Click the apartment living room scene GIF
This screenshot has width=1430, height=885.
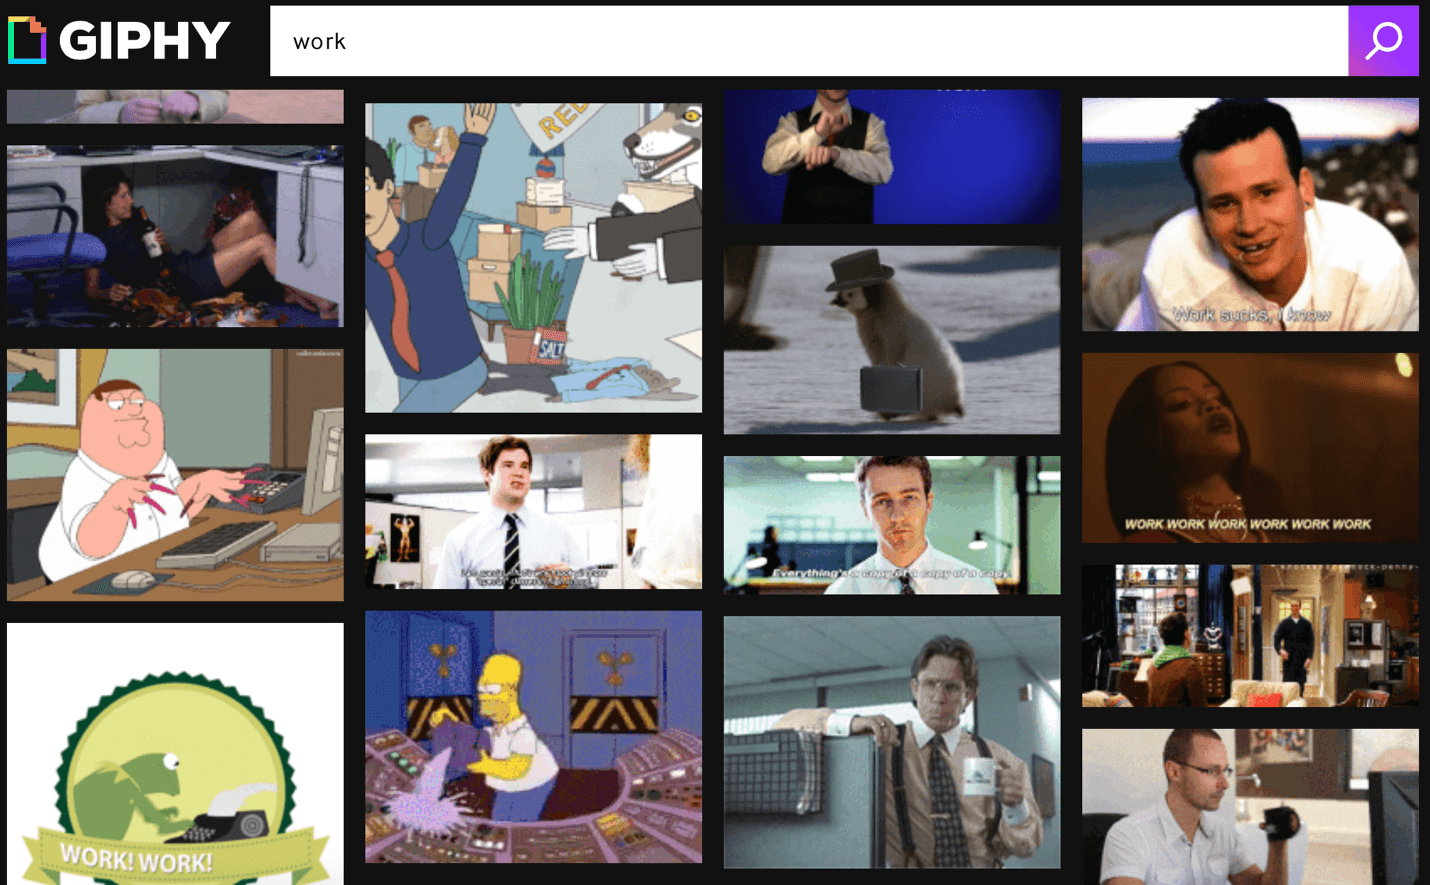pos(1250,636)
